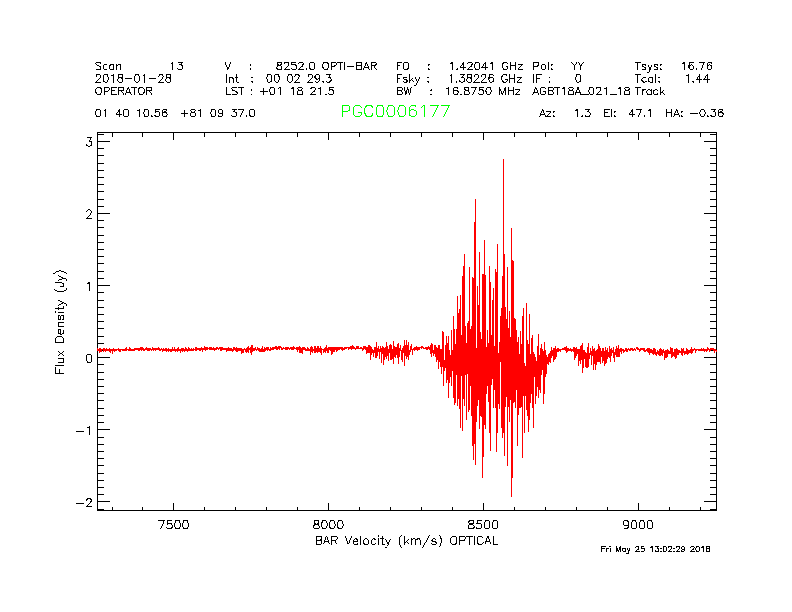Click the LST value +01 18 21.5
The width and height of the screenshot is (792, 612).
[297, 91]
